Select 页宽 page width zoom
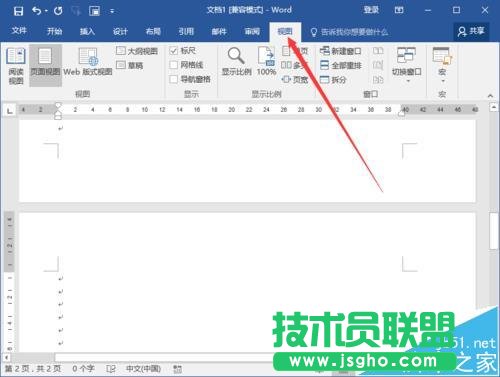 [x=295, y=79]
